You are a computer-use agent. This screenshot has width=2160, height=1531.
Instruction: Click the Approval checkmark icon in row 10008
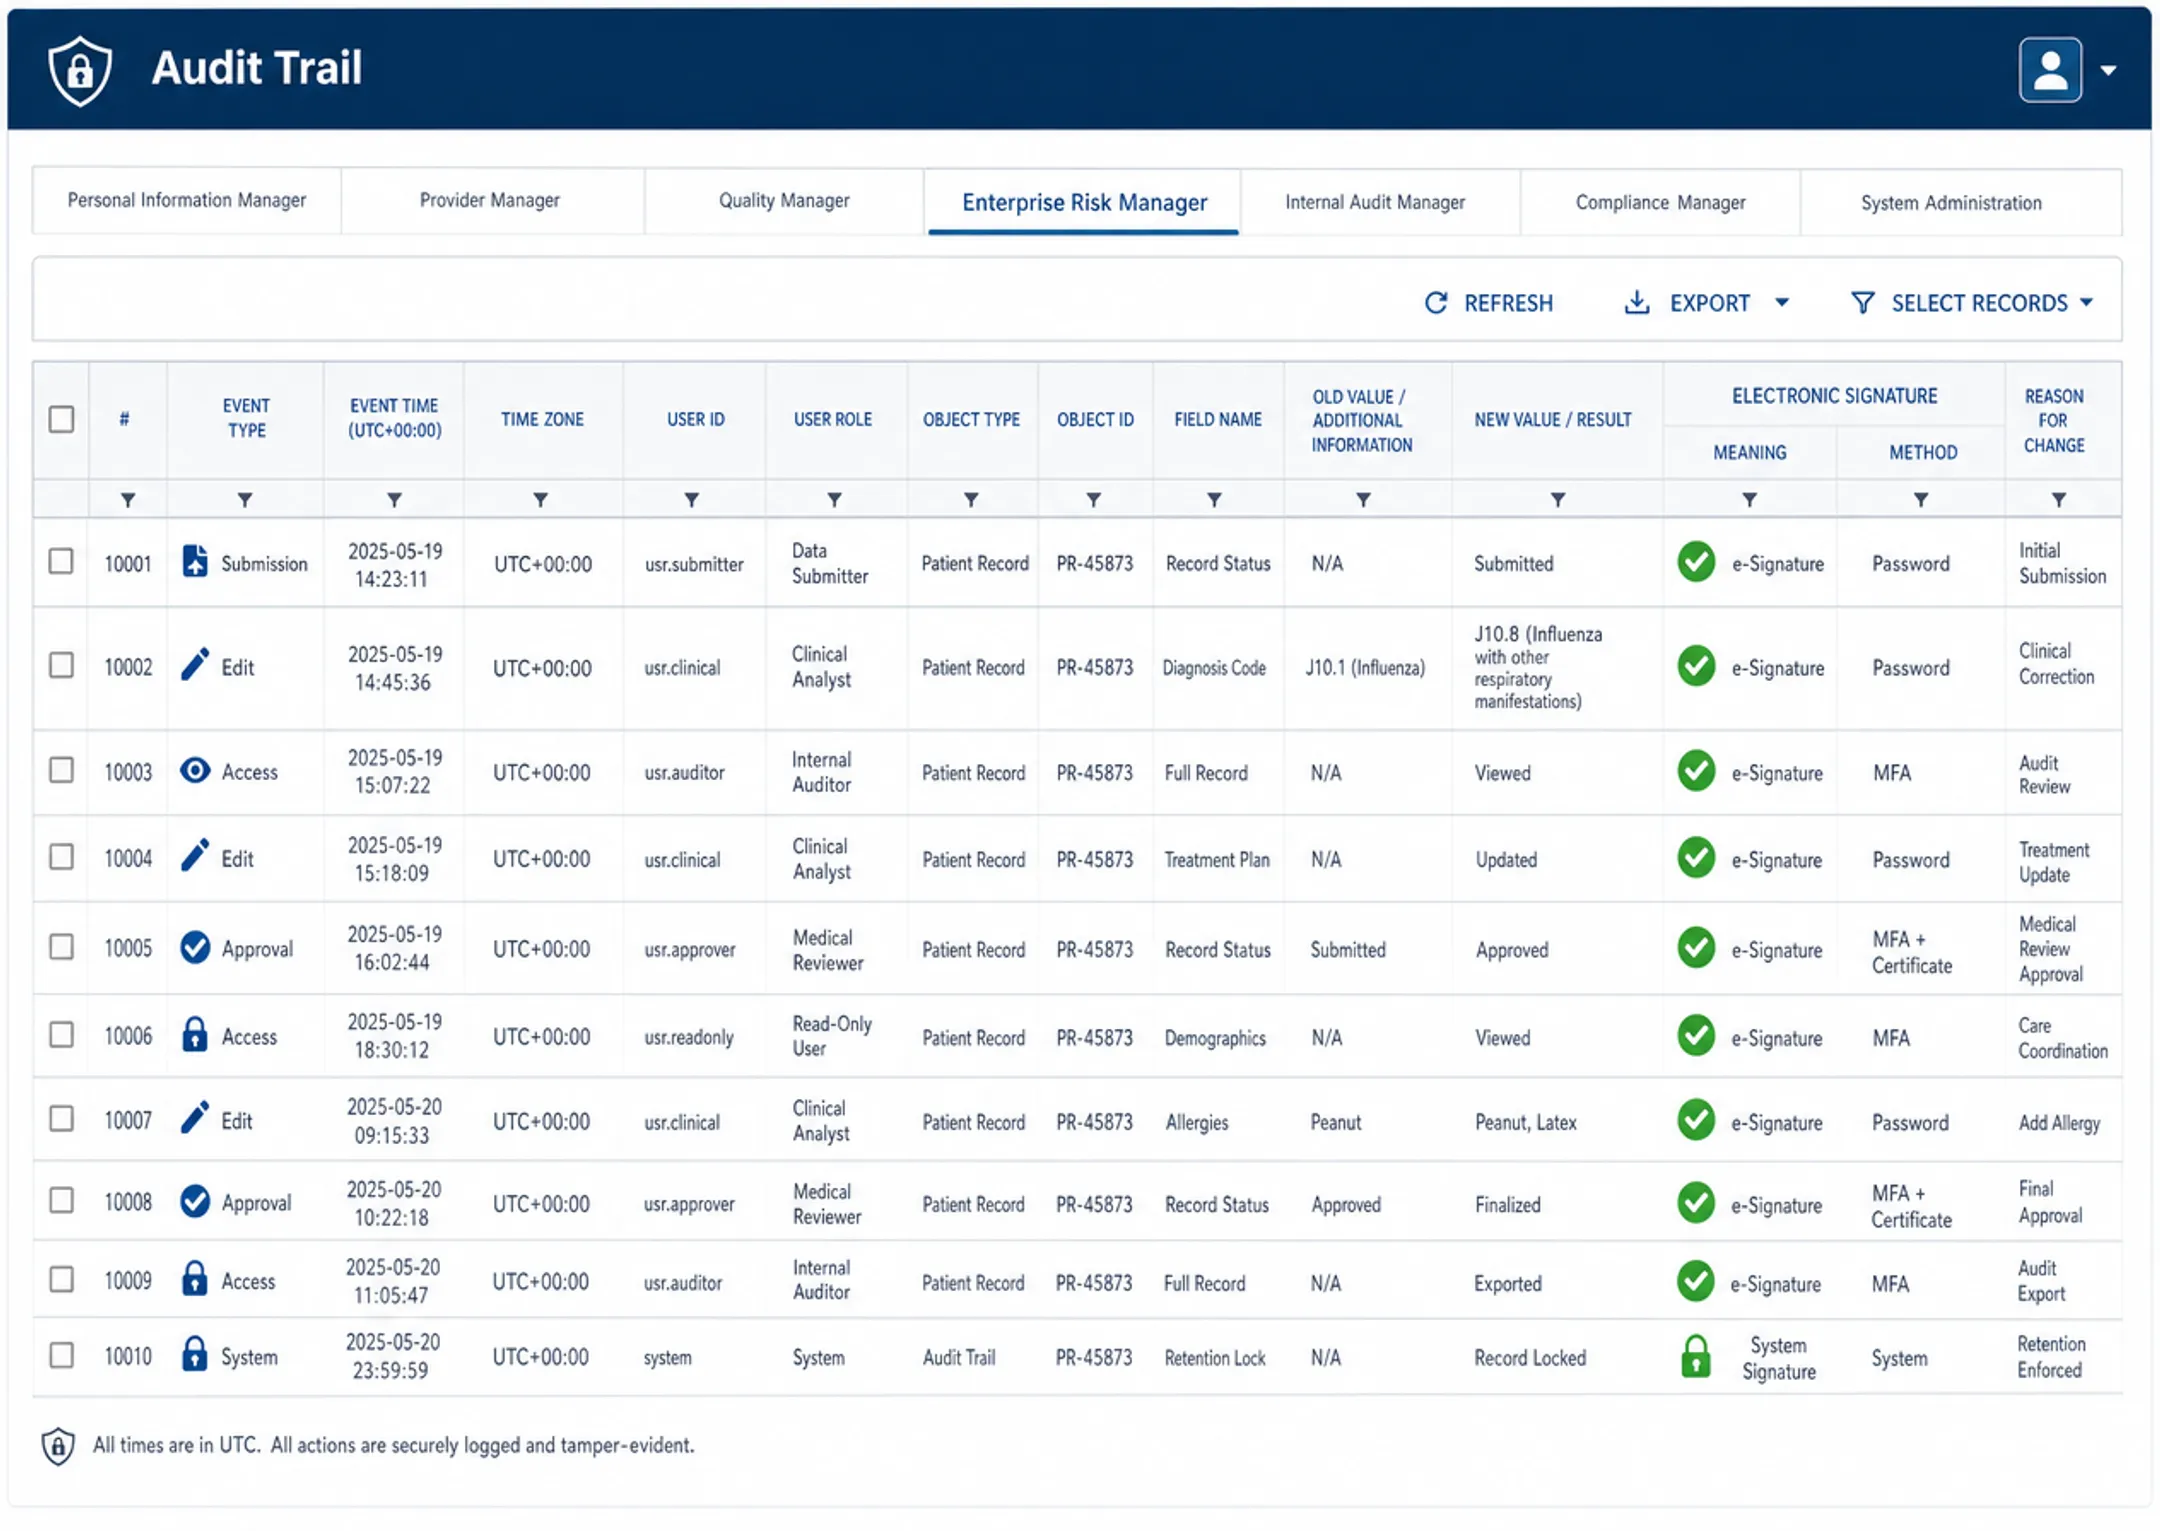click(195, 1201)
